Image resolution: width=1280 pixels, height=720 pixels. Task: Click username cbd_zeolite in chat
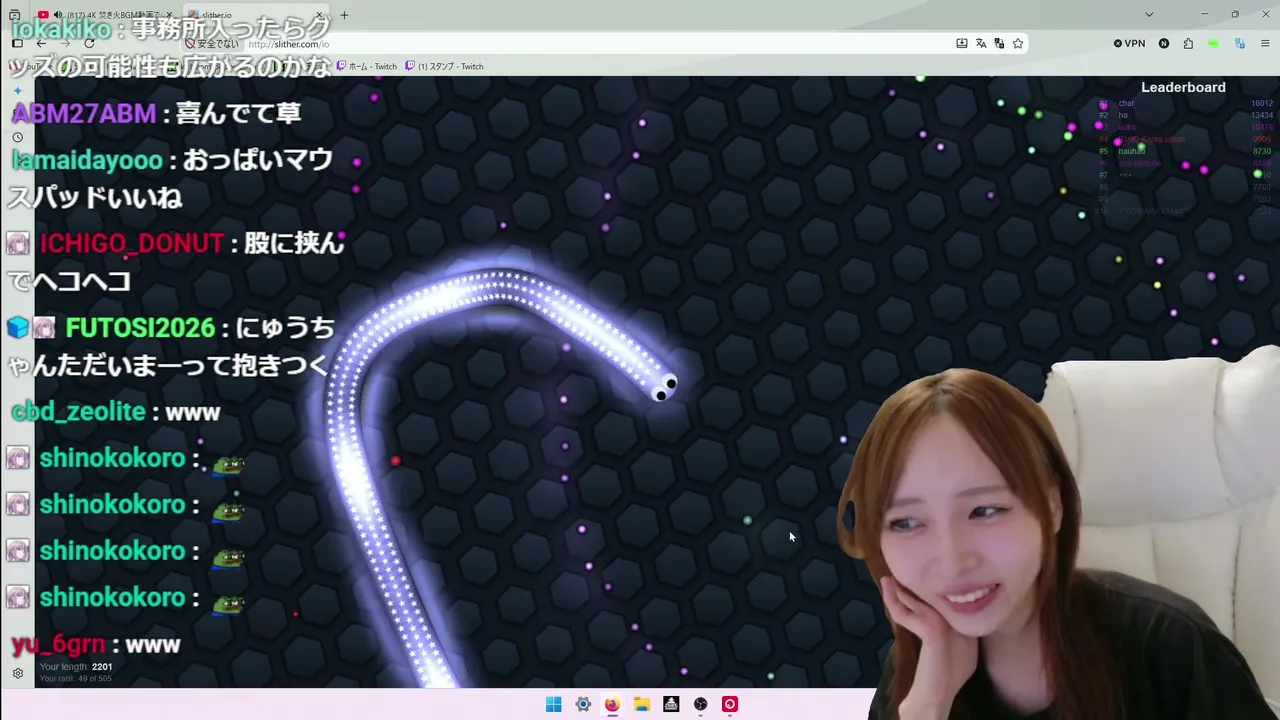(78, 412)
